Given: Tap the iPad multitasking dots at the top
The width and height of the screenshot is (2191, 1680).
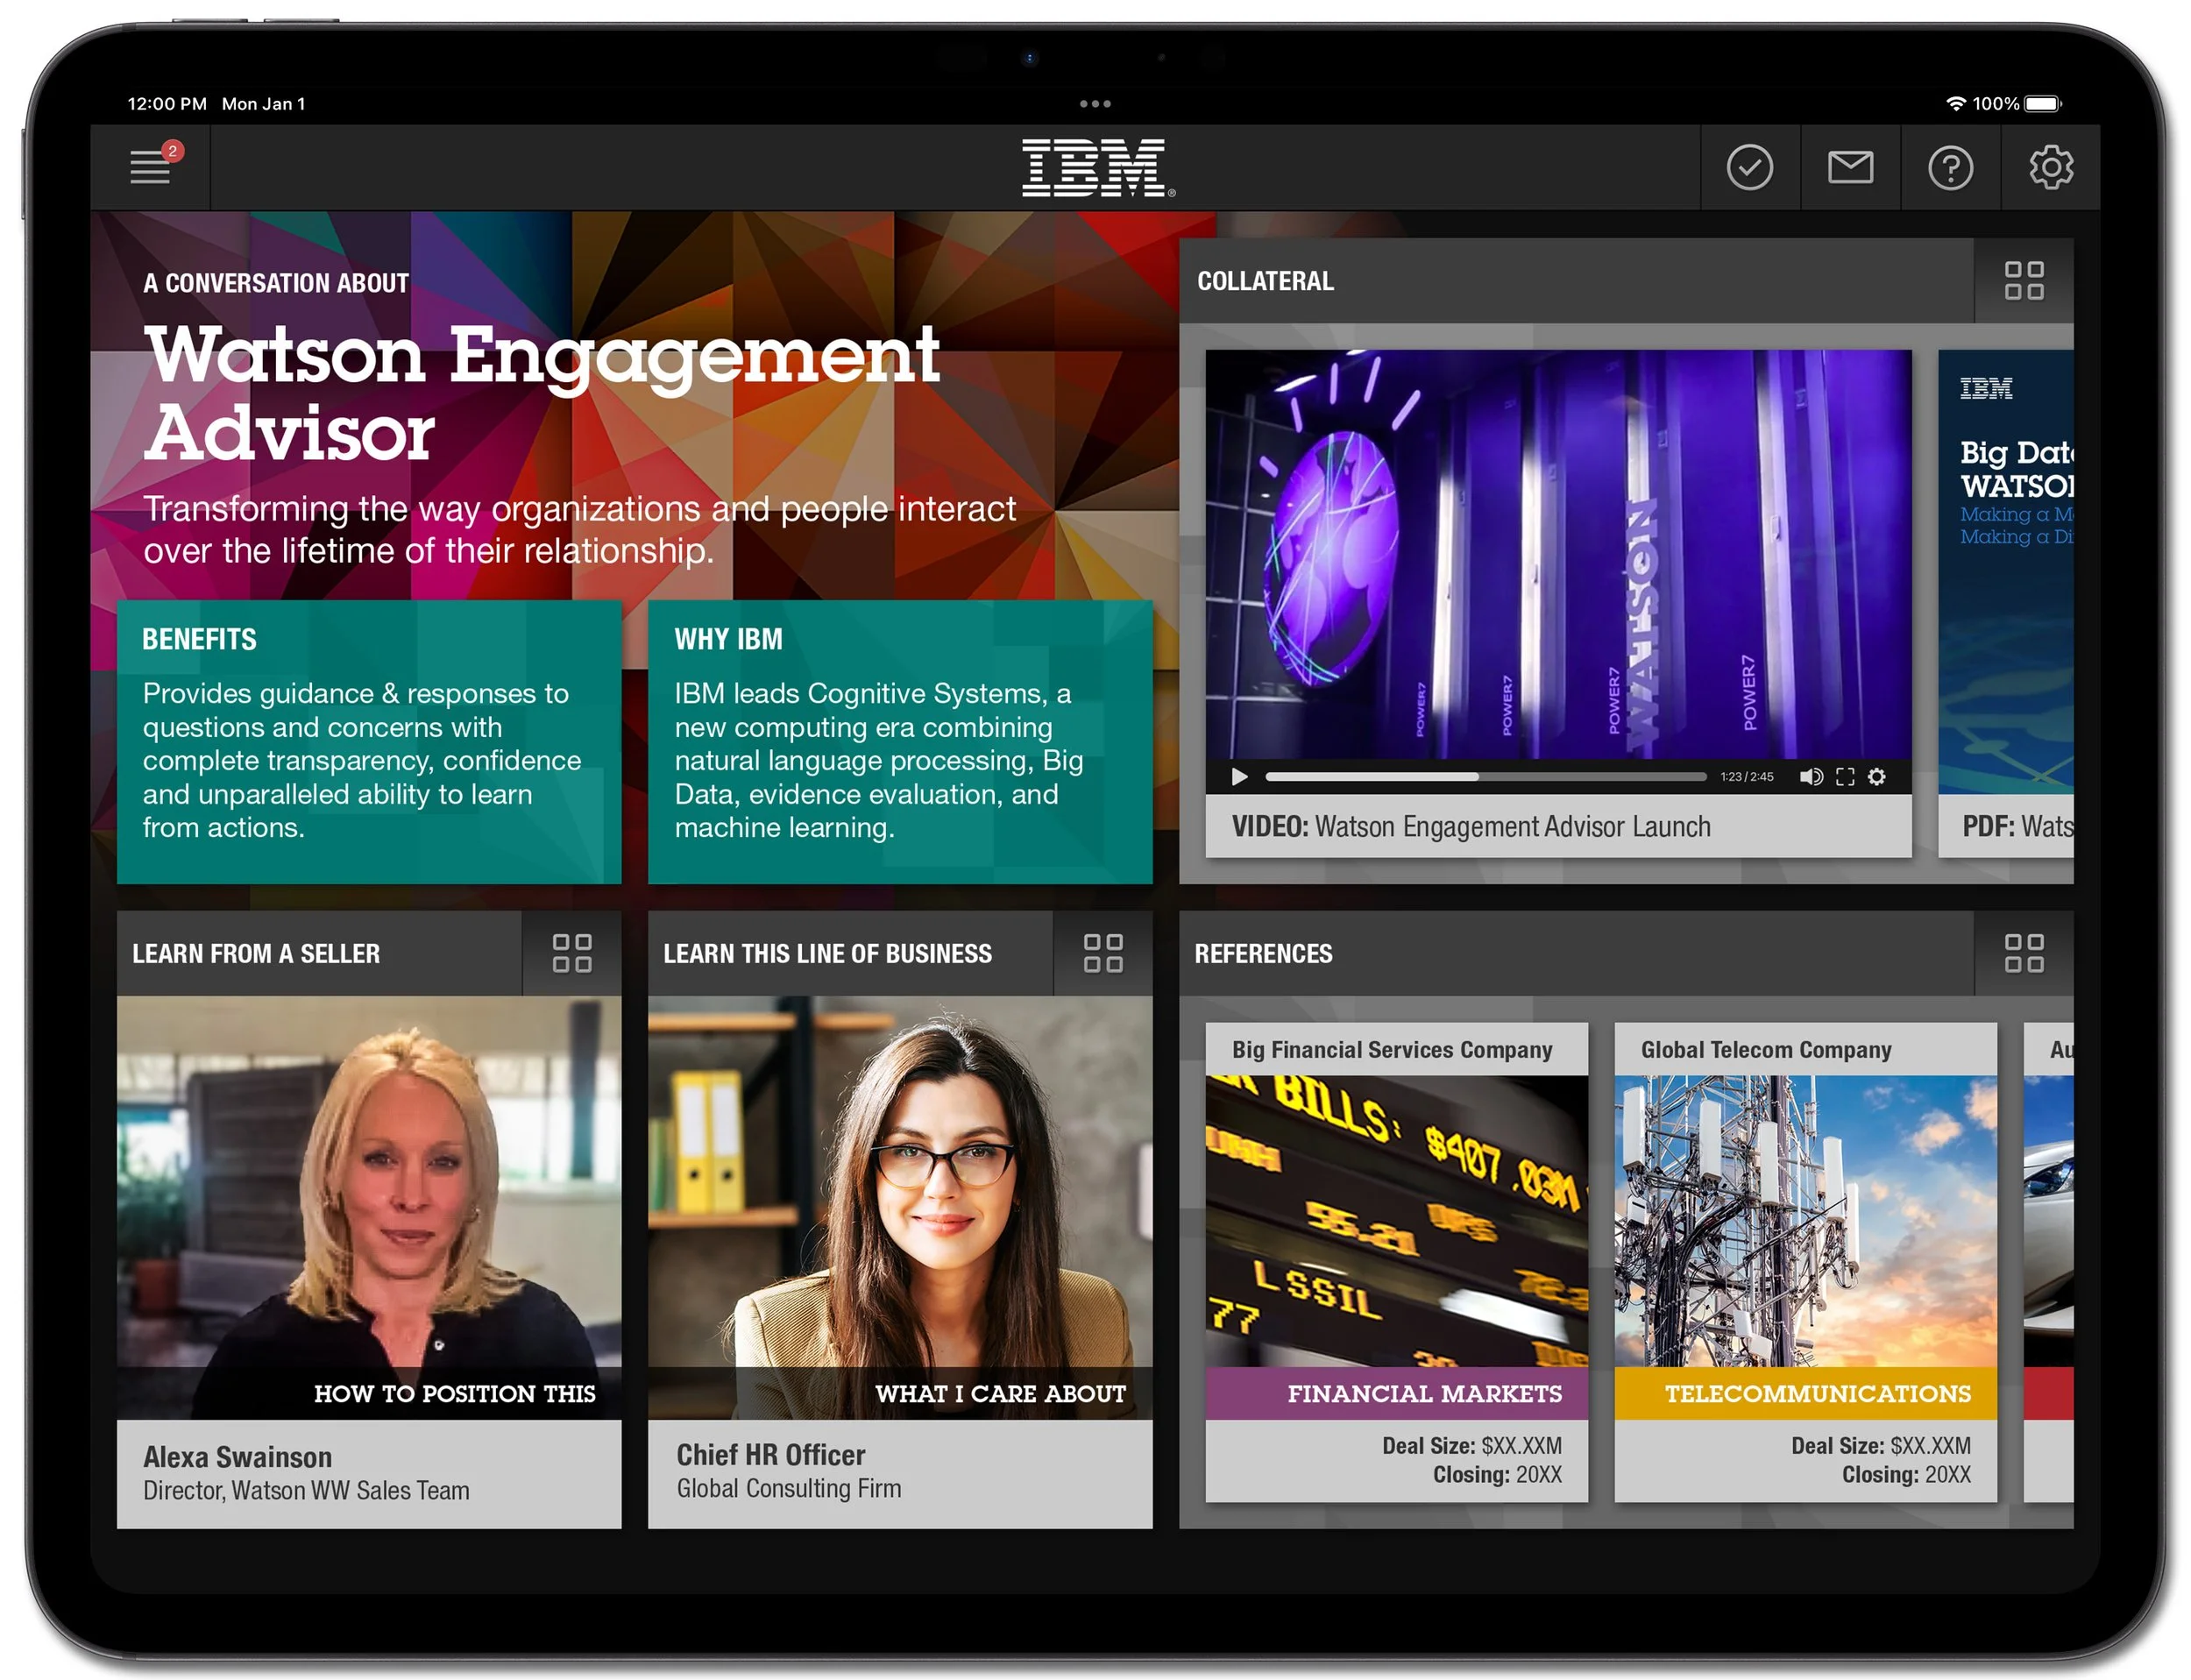Looking at the screenshot, I should pyautogui.click(x=1096, y=103).
